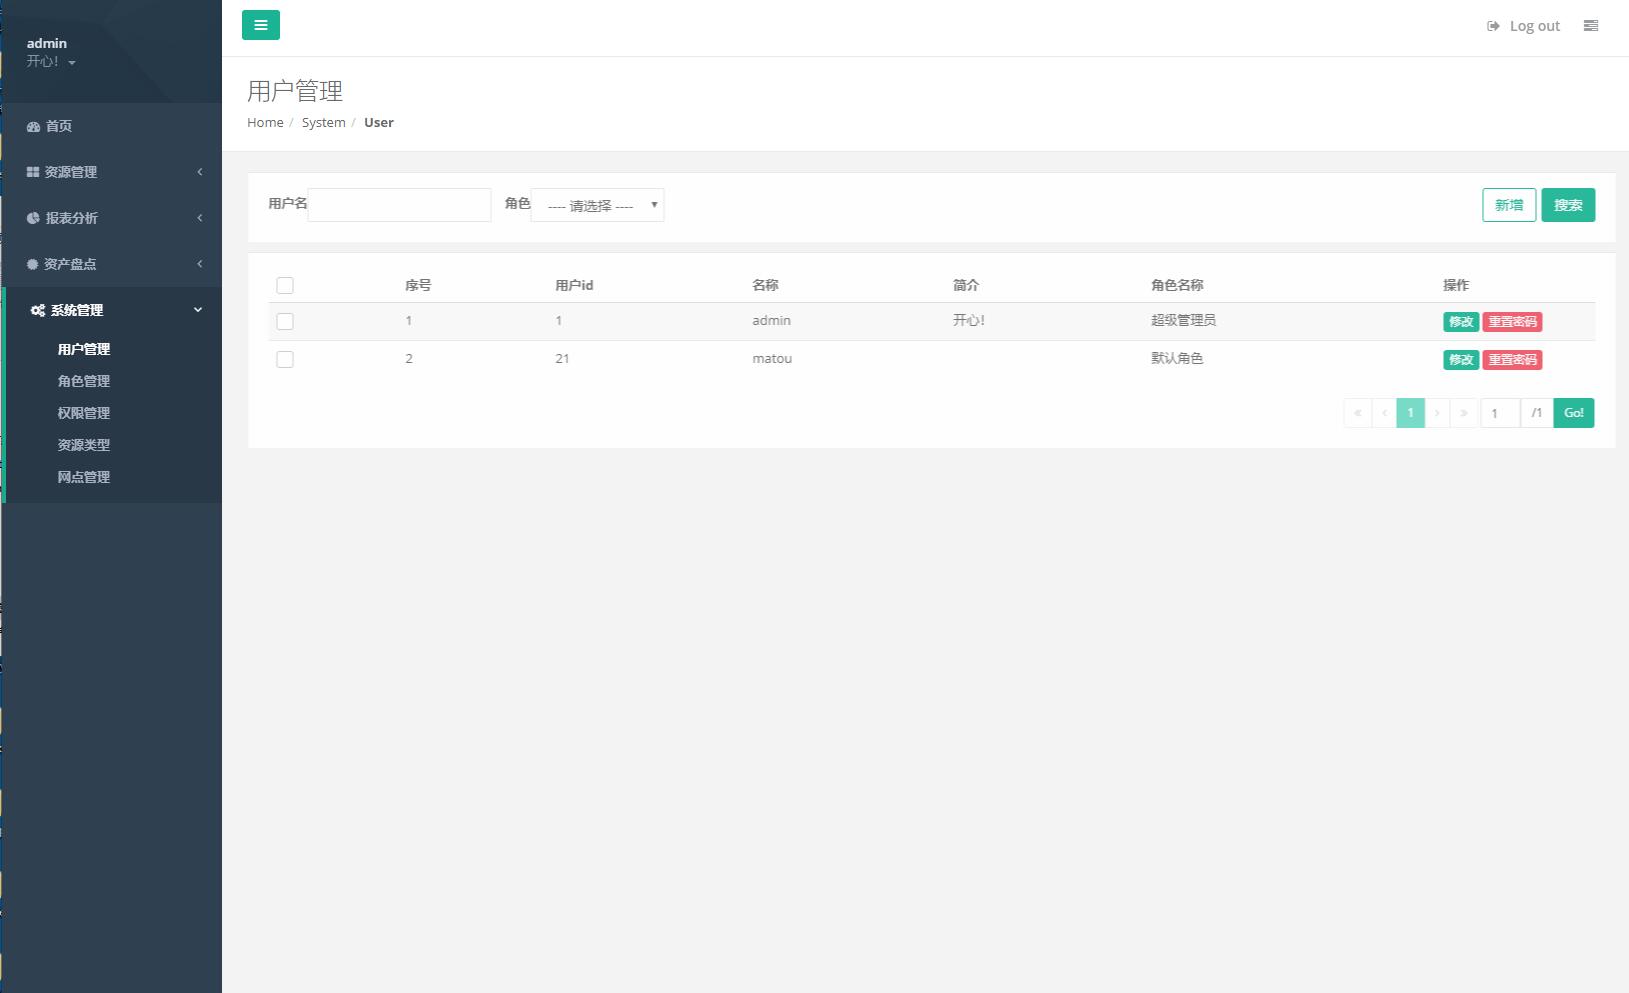The width and height of the screenshot is (1629, 993).
Task: Click the 角色名称 column header
Action: pos(1177,285)
